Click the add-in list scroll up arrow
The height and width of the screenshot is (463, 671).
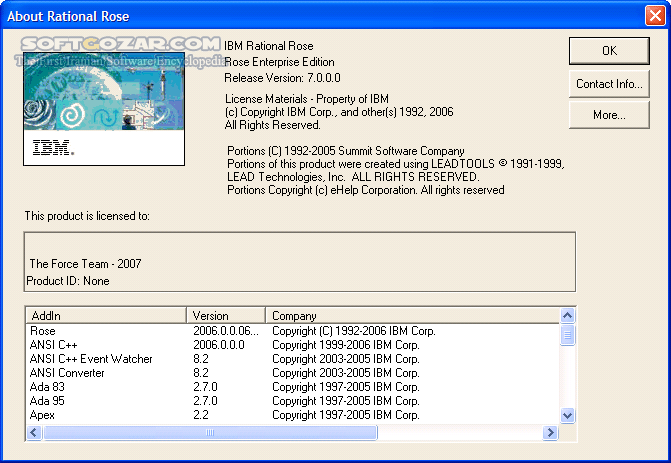click(x=567, y=316)
